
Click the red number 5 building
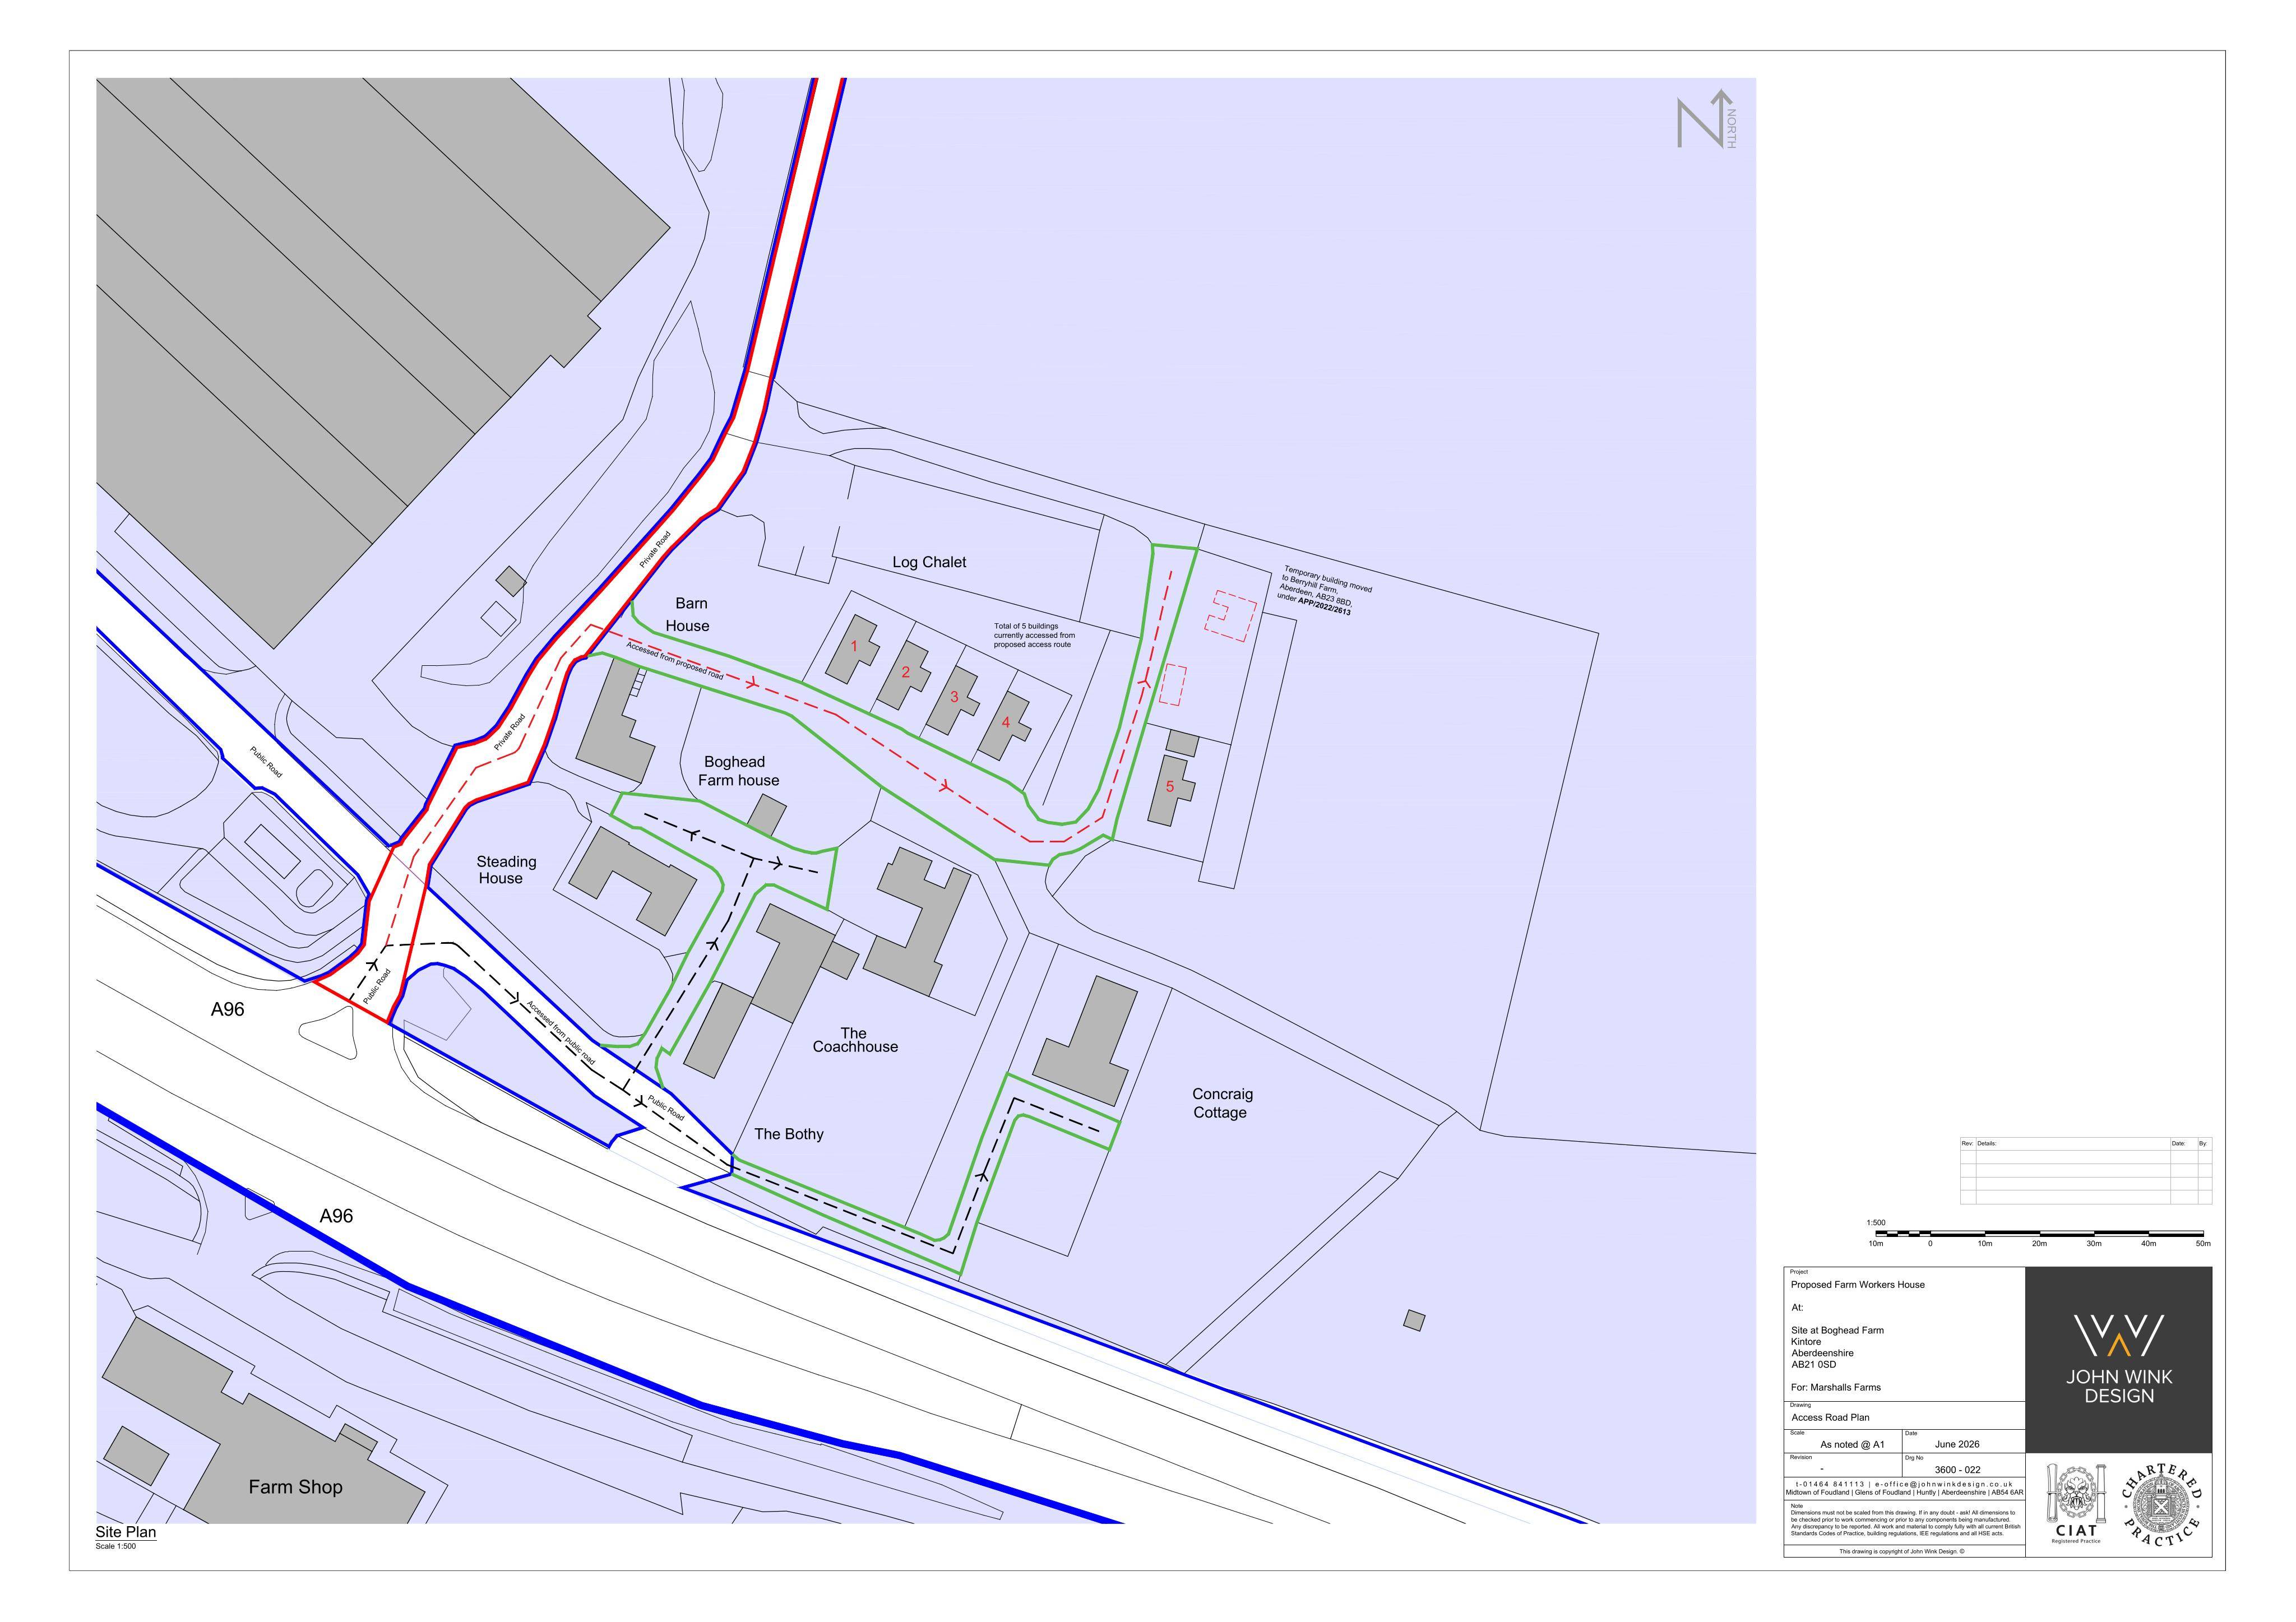1170,790
